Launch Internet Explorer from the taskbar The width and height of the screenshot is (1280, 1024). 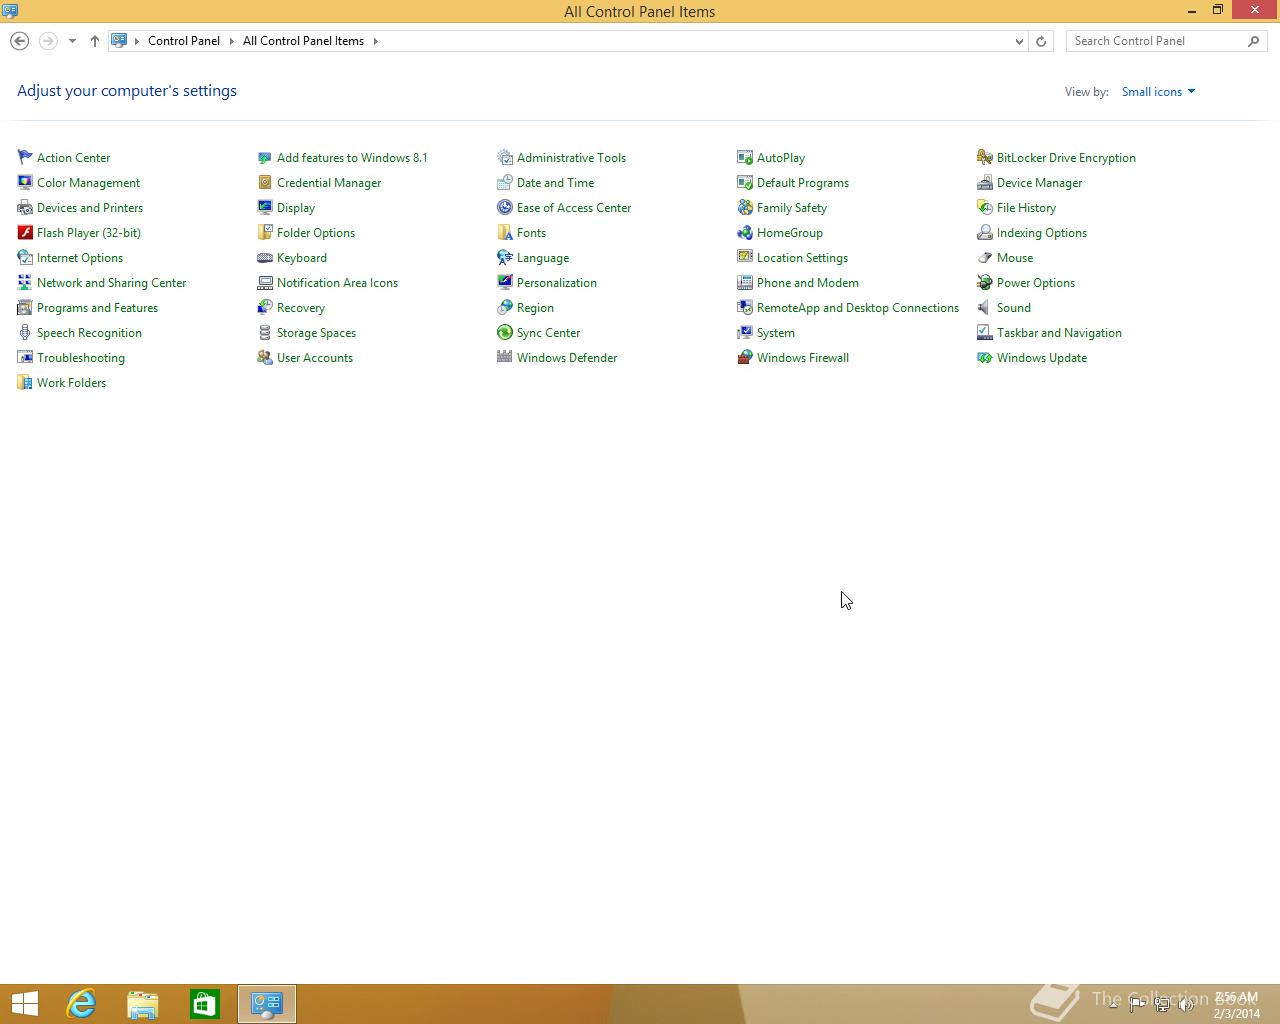pyautogui.click(x=81, y=1004)
